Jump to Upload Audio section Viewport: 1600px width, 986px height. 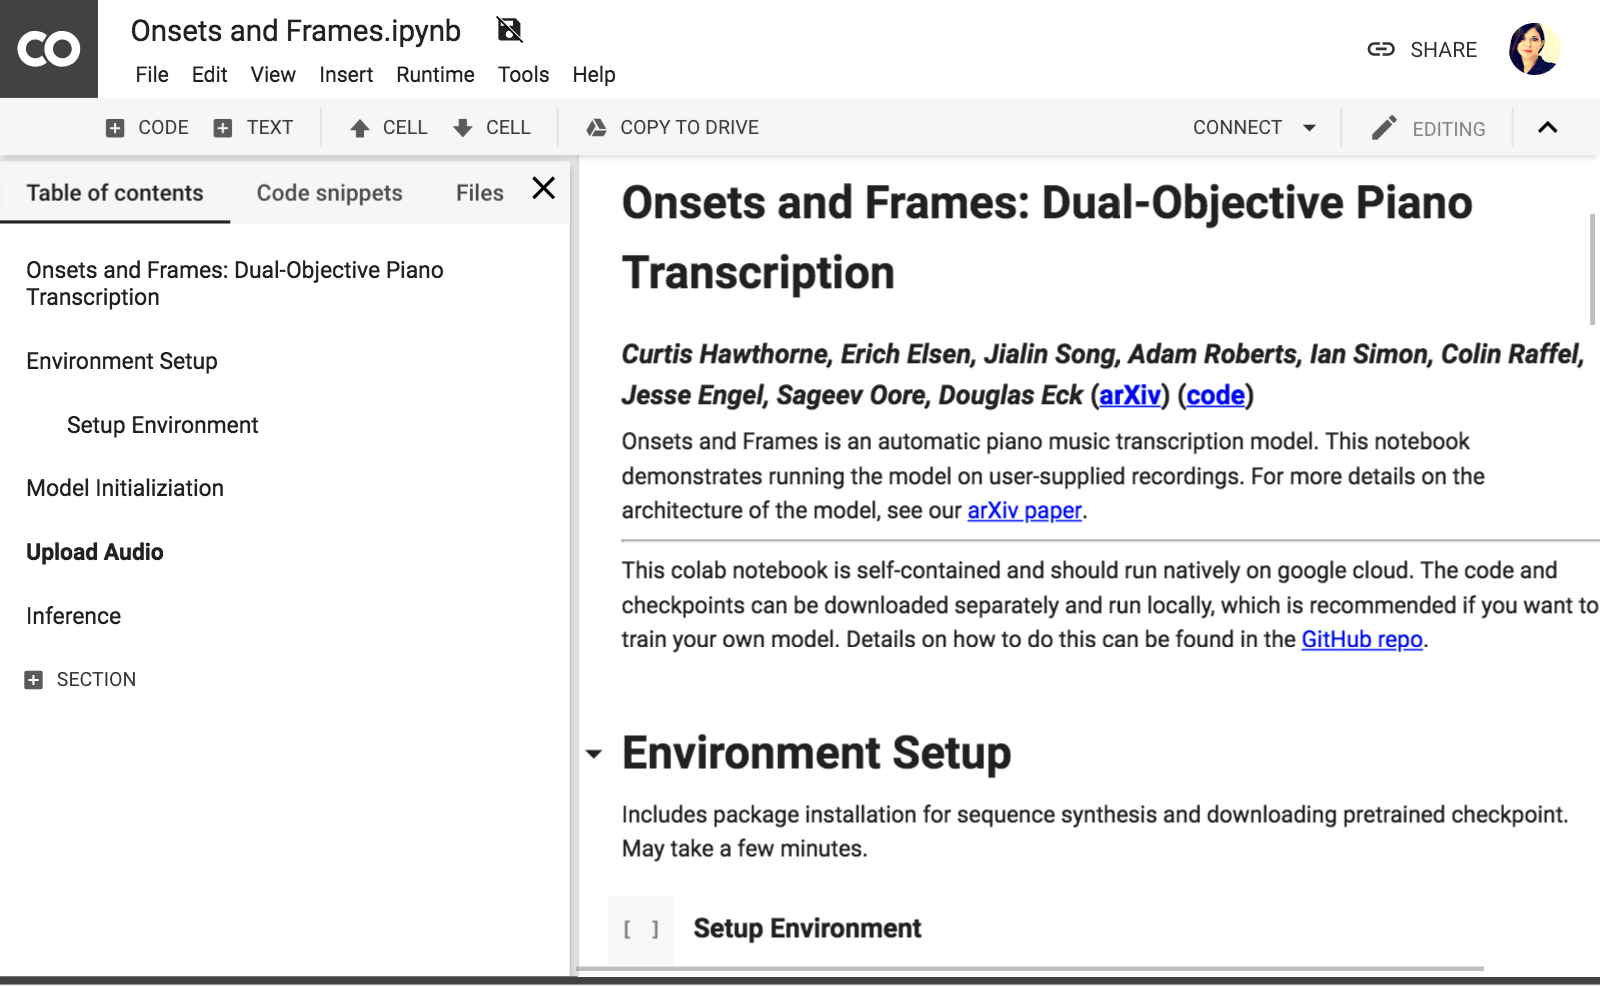click(95, 552)
